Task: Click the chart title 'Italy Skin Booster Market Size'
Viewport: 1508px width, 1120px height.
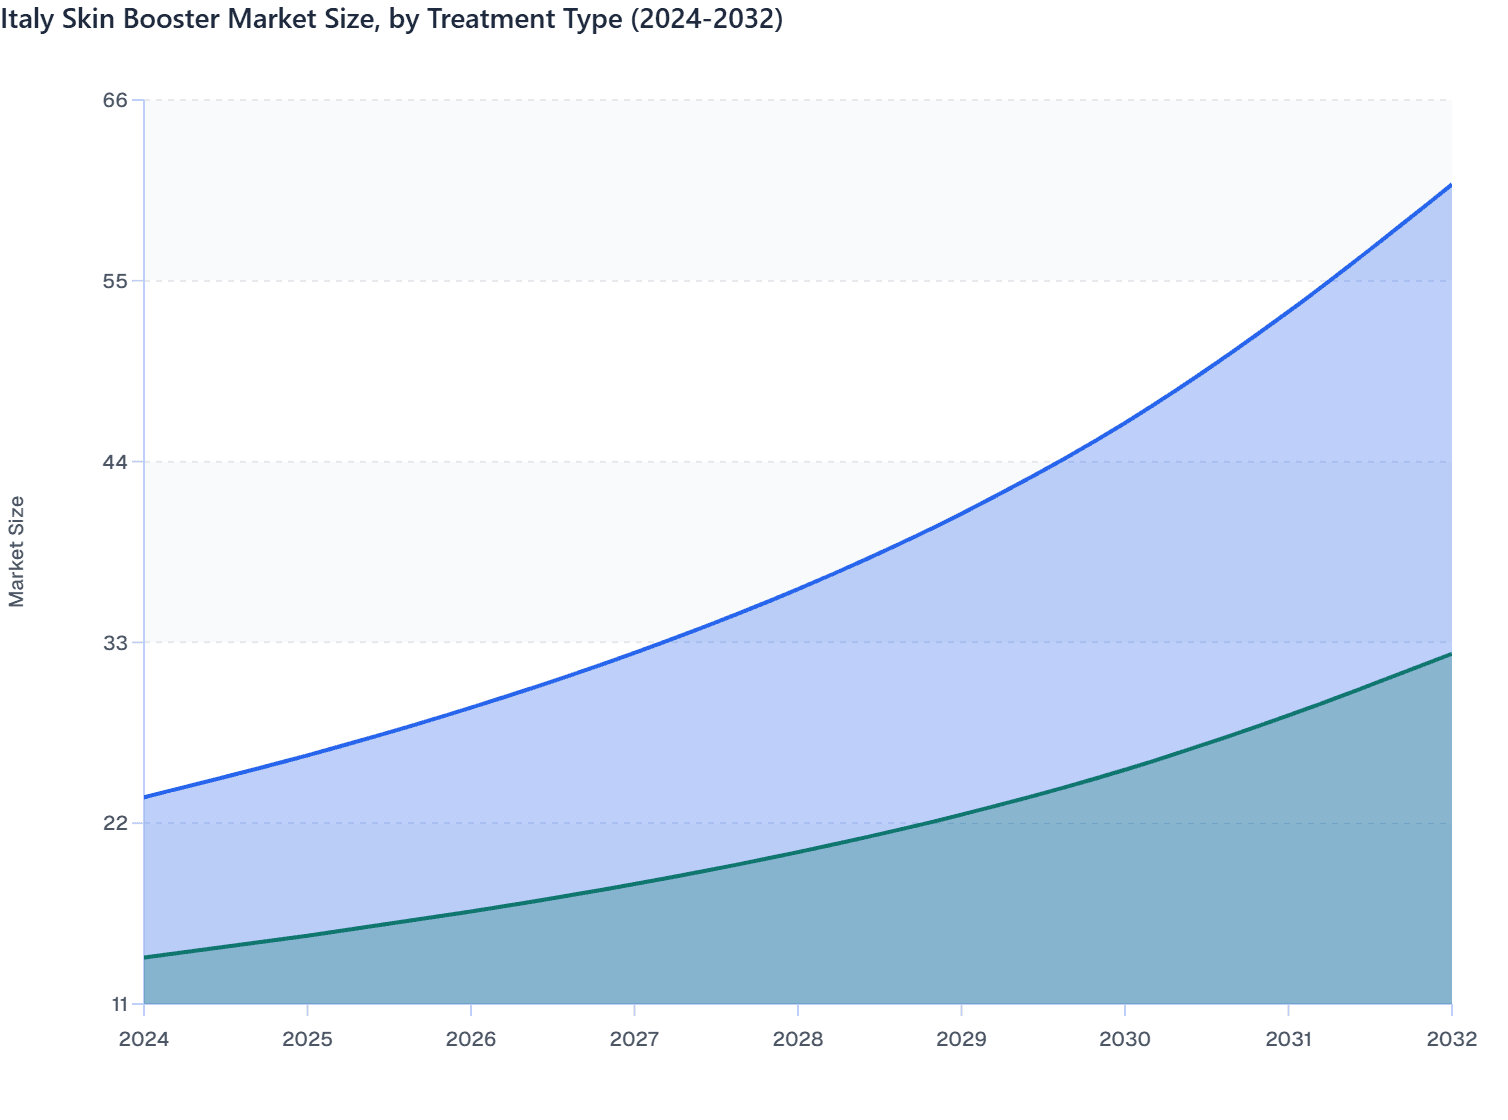Action: click(x=392, y=19)
